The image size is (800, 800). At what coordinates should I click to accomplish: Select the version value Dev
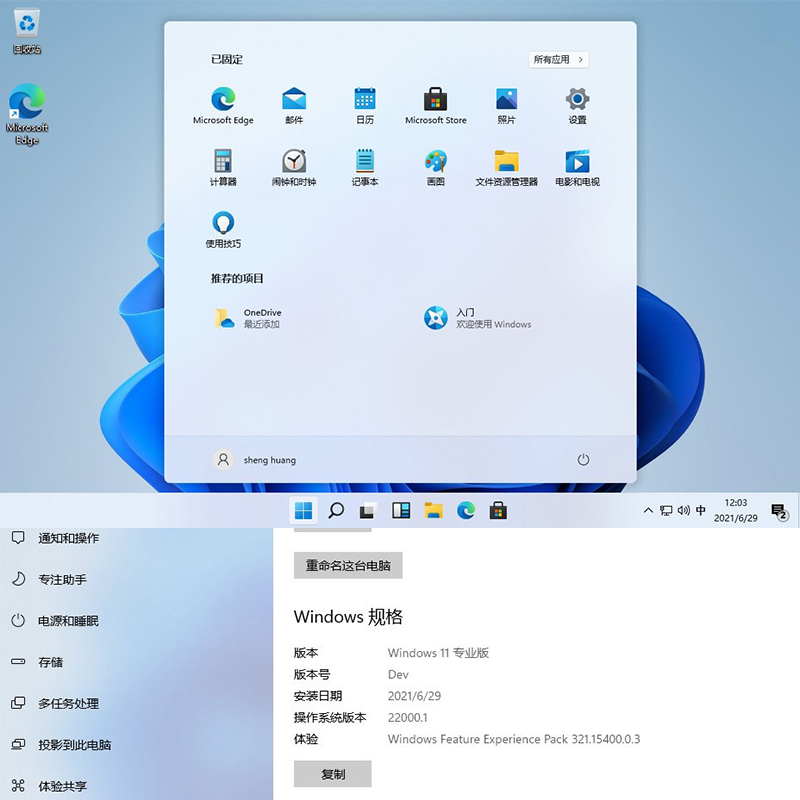tap(398, 674)
